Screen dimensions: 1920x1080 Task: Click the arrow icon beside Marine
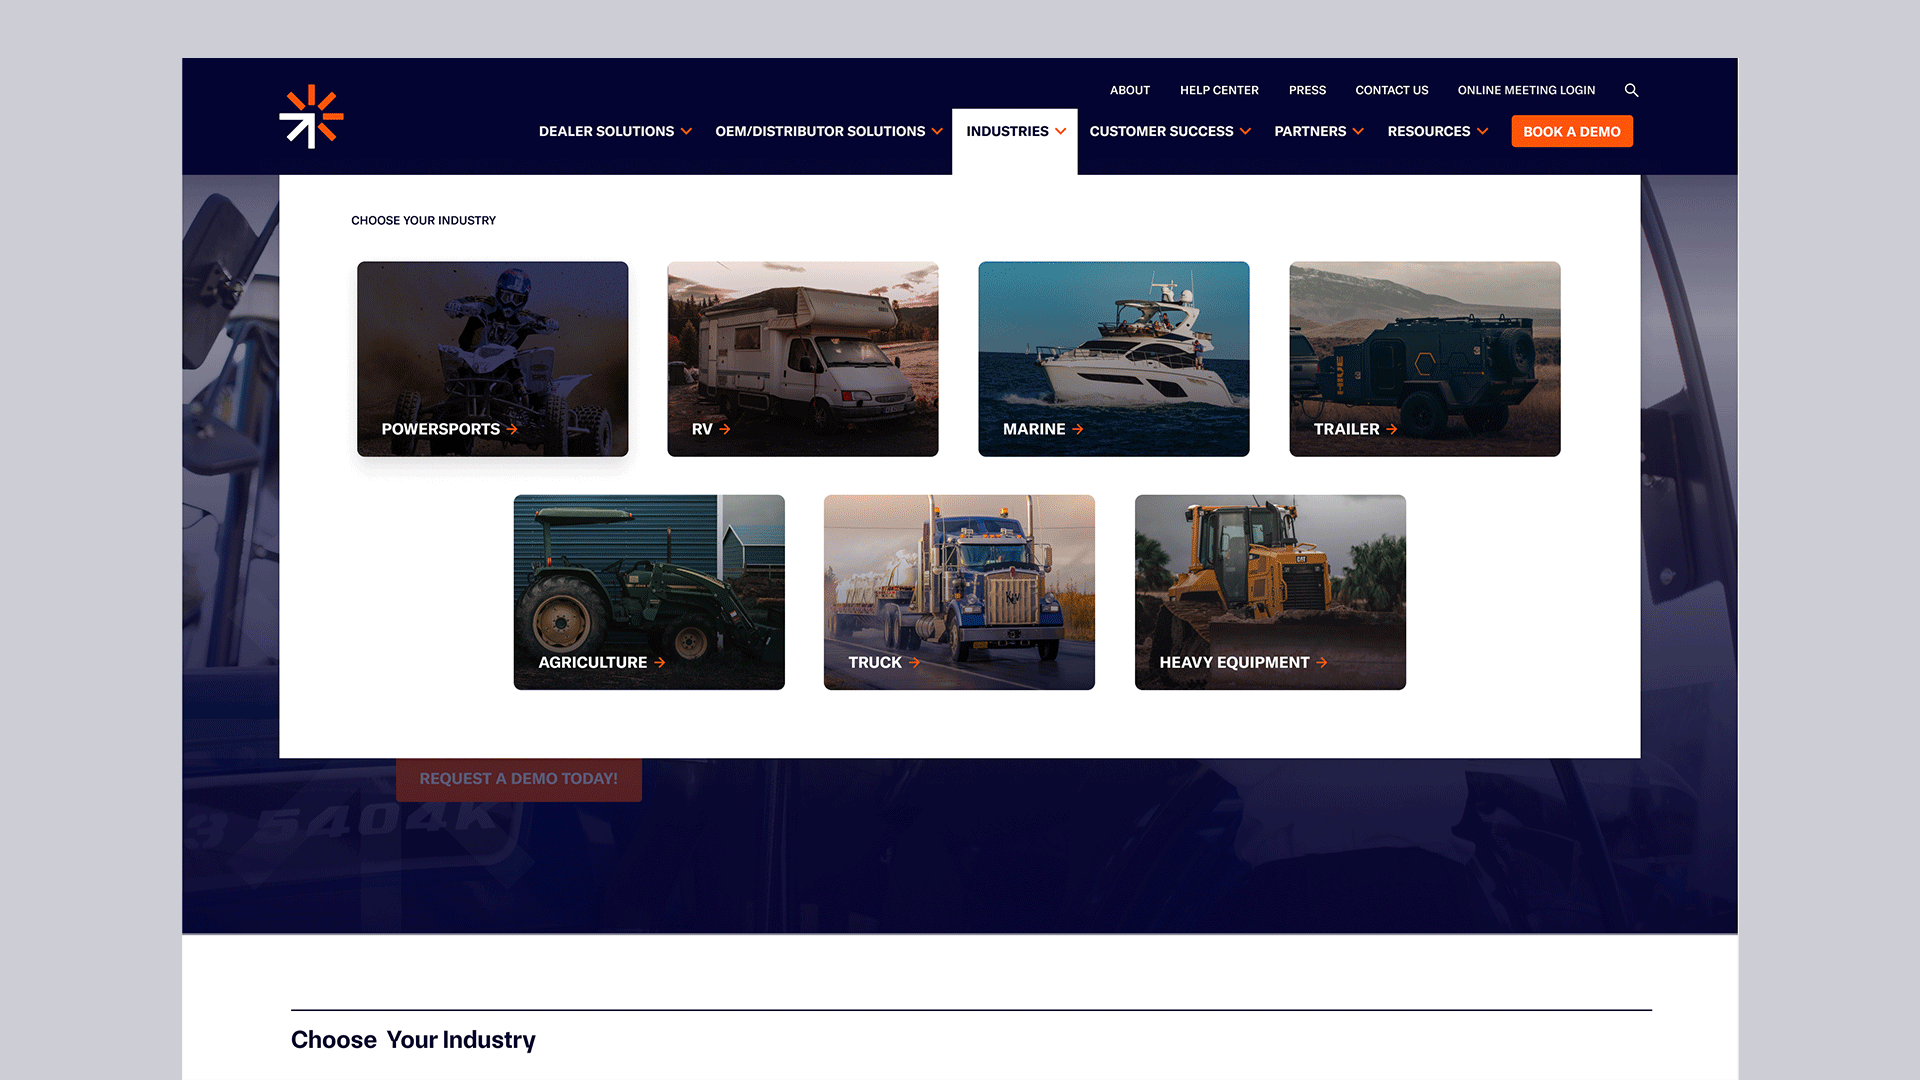[1078, 429]
